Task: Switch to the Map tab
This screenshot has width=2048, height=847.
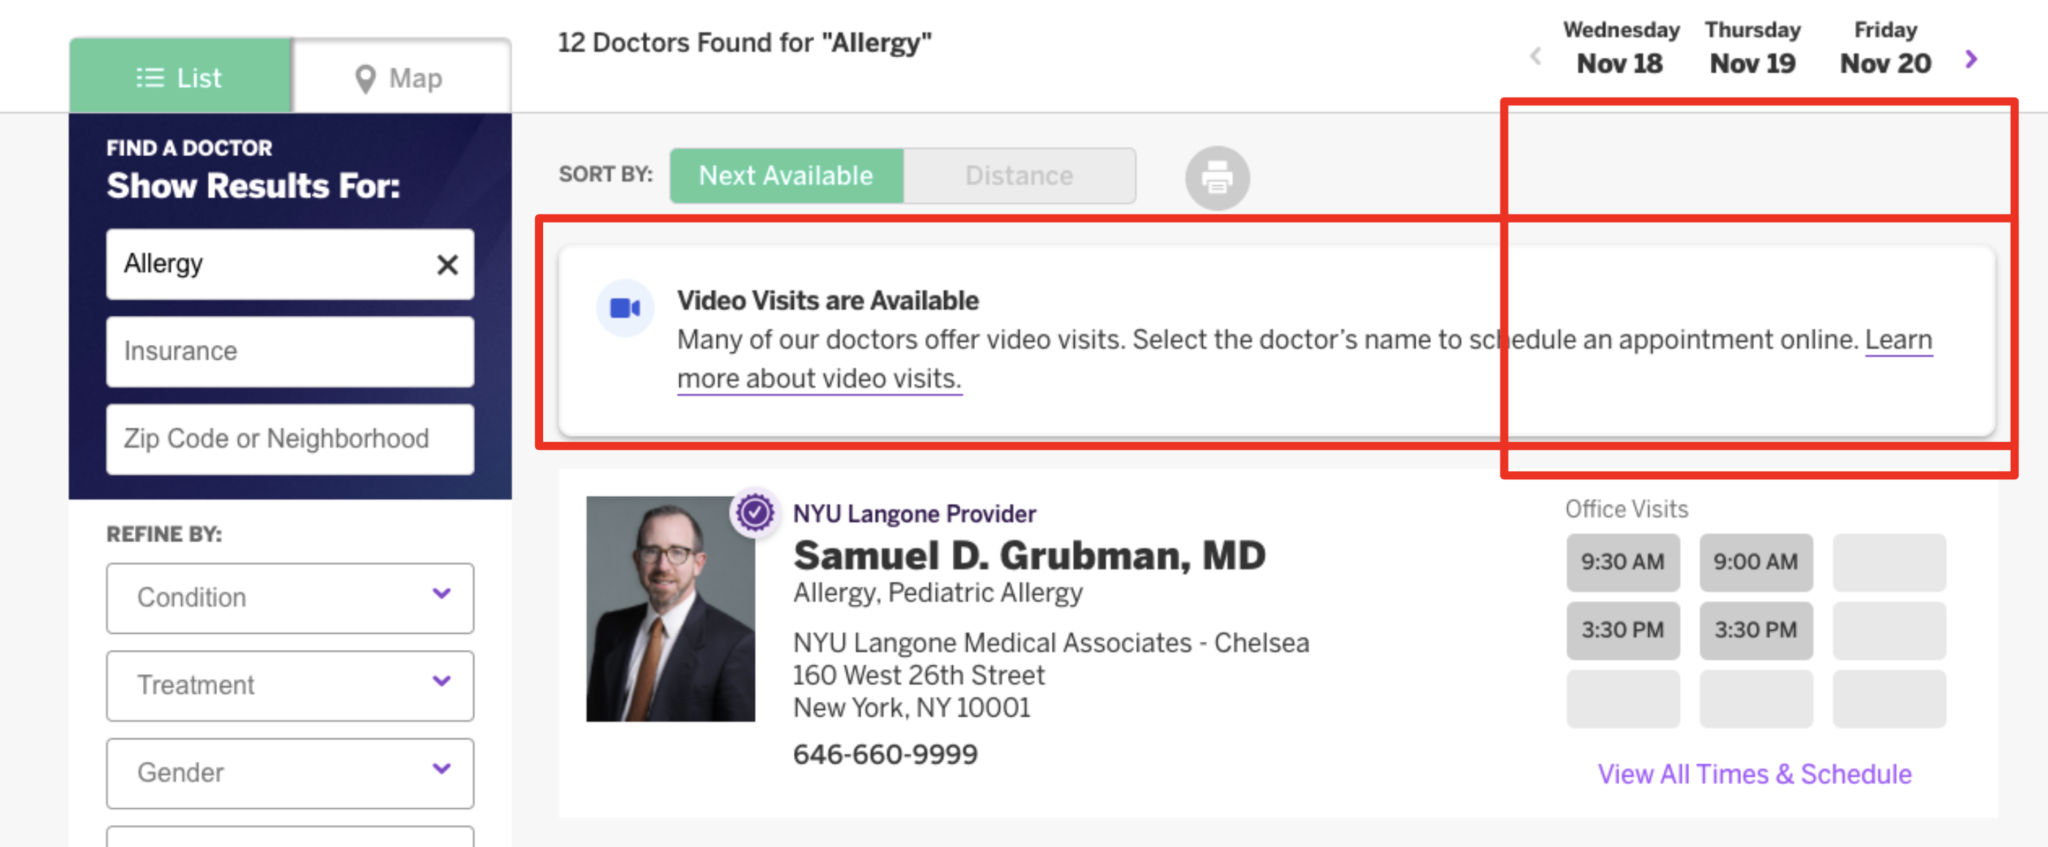Action: [x=400, y=77]
